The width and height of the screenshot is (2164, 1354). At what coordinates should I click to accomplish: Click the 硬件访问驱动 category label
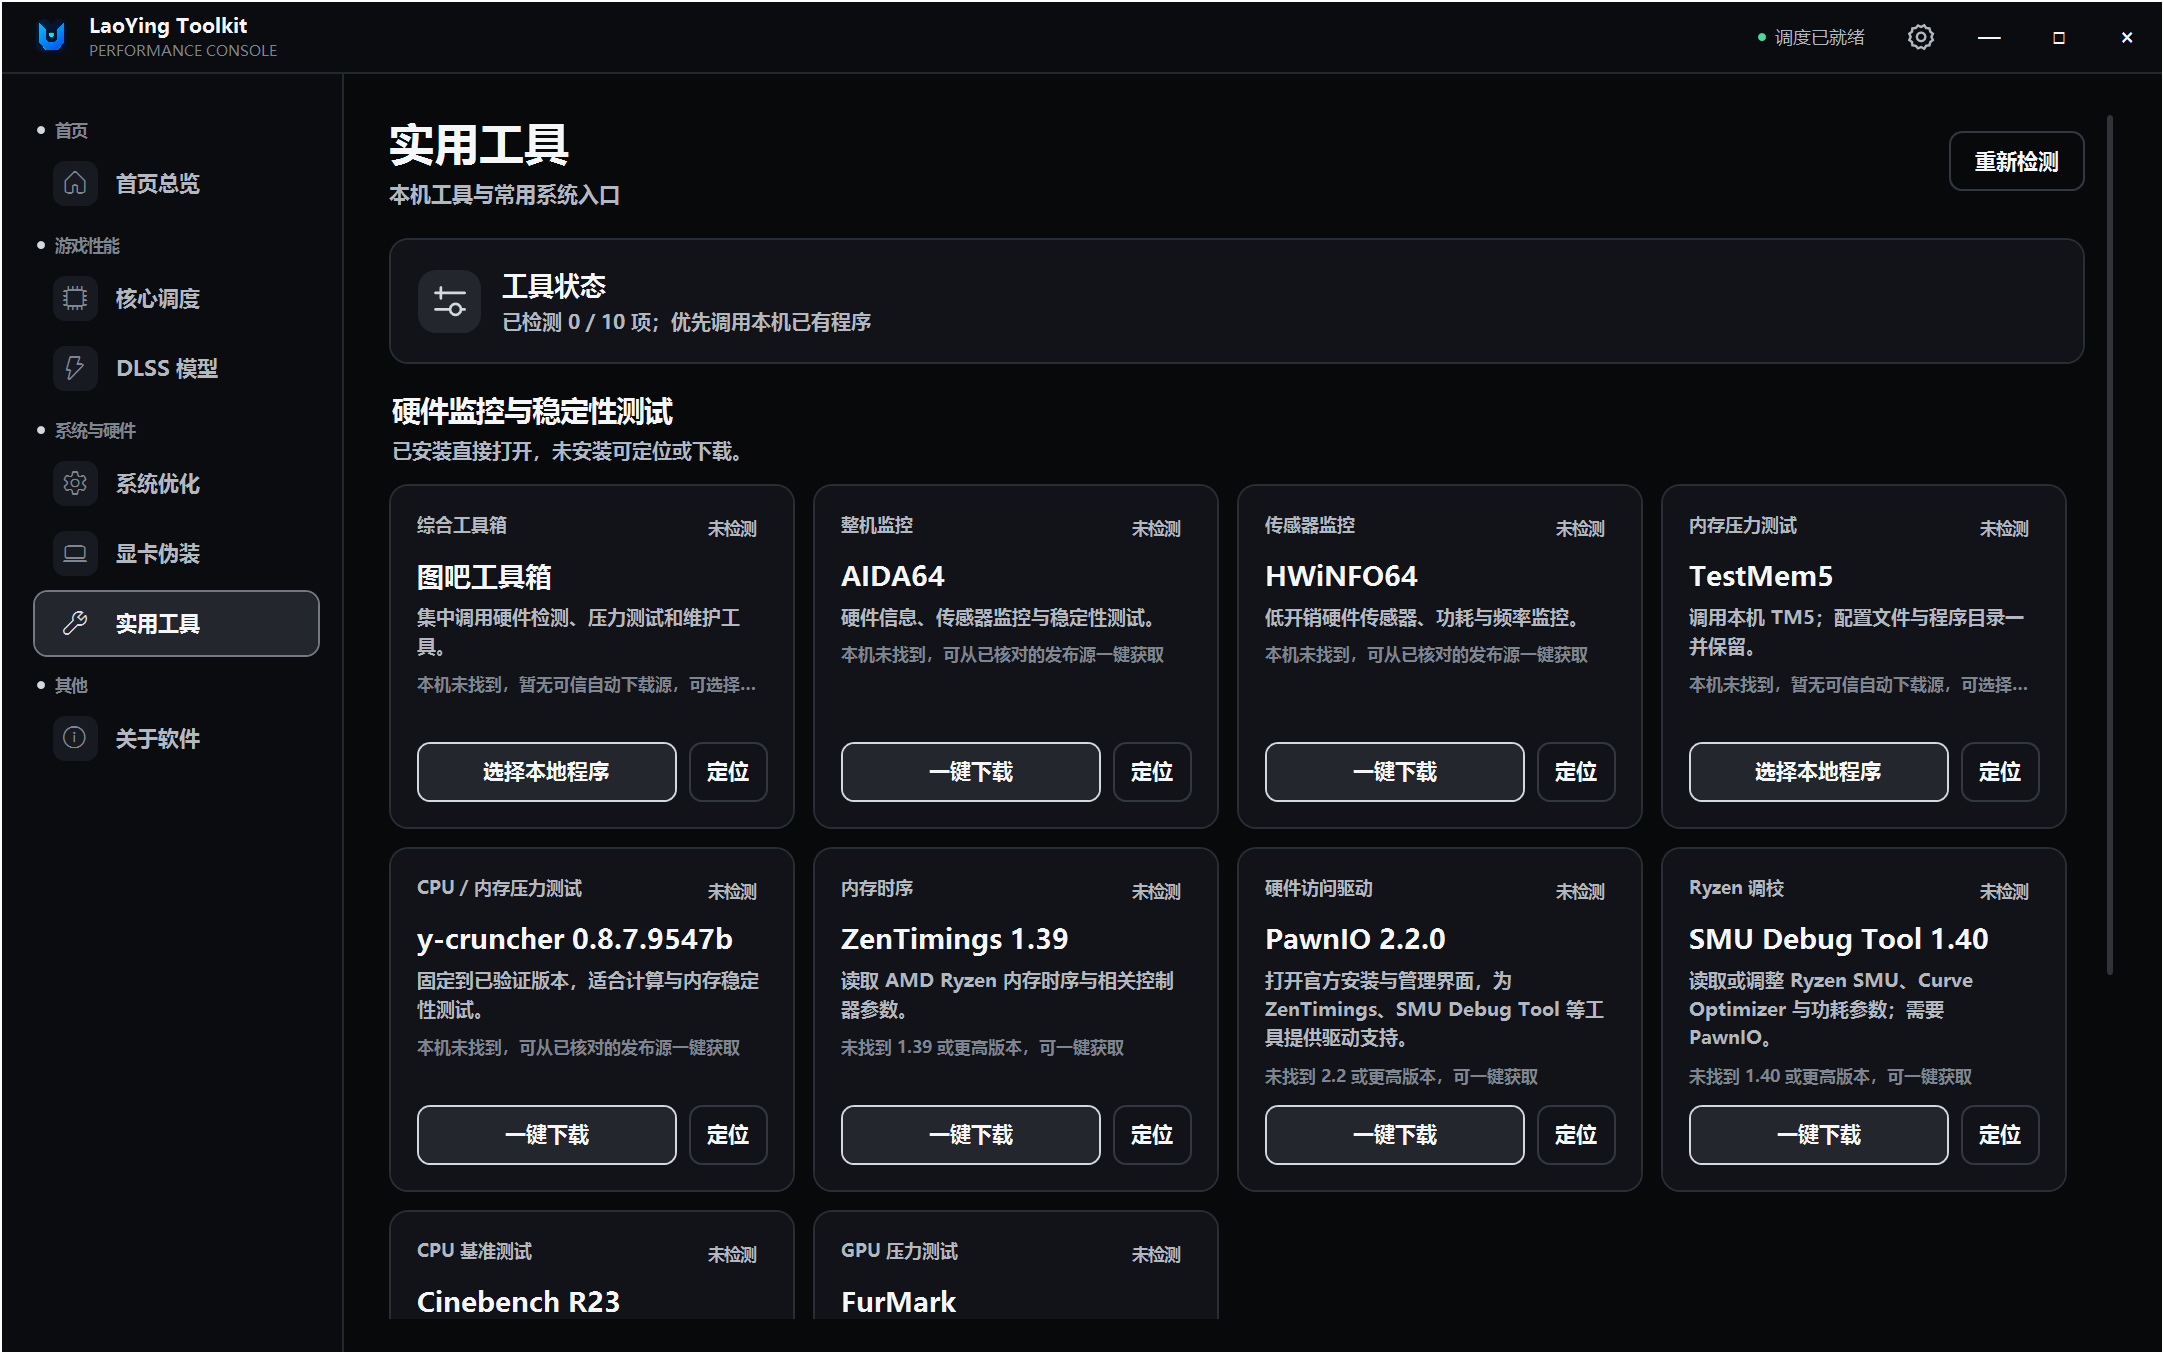tap(1318, 888)
